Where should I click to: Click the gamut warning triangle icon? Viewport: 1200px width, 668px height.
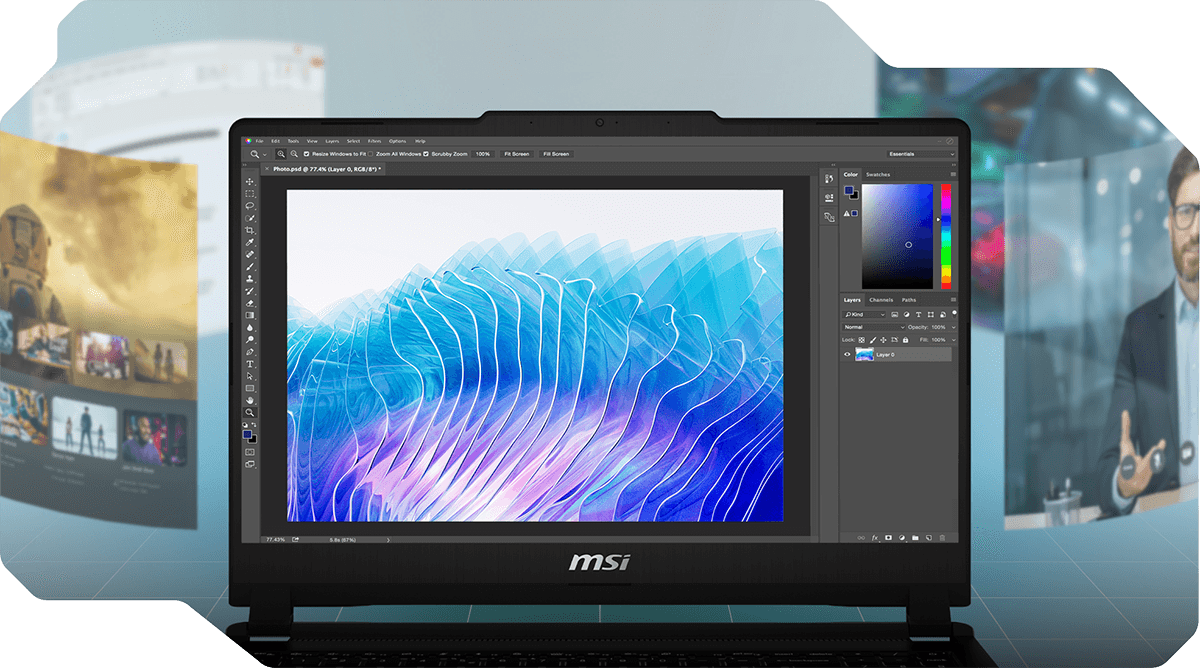(846, 213)
